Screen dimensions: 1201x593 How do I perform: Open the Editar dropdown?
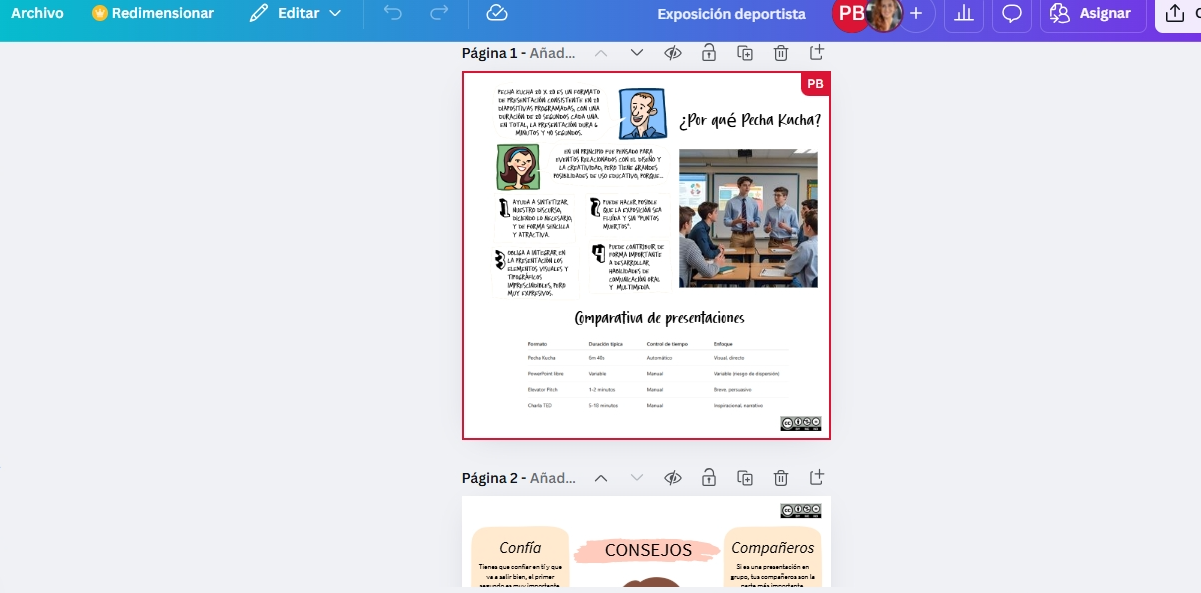[295, 13]
